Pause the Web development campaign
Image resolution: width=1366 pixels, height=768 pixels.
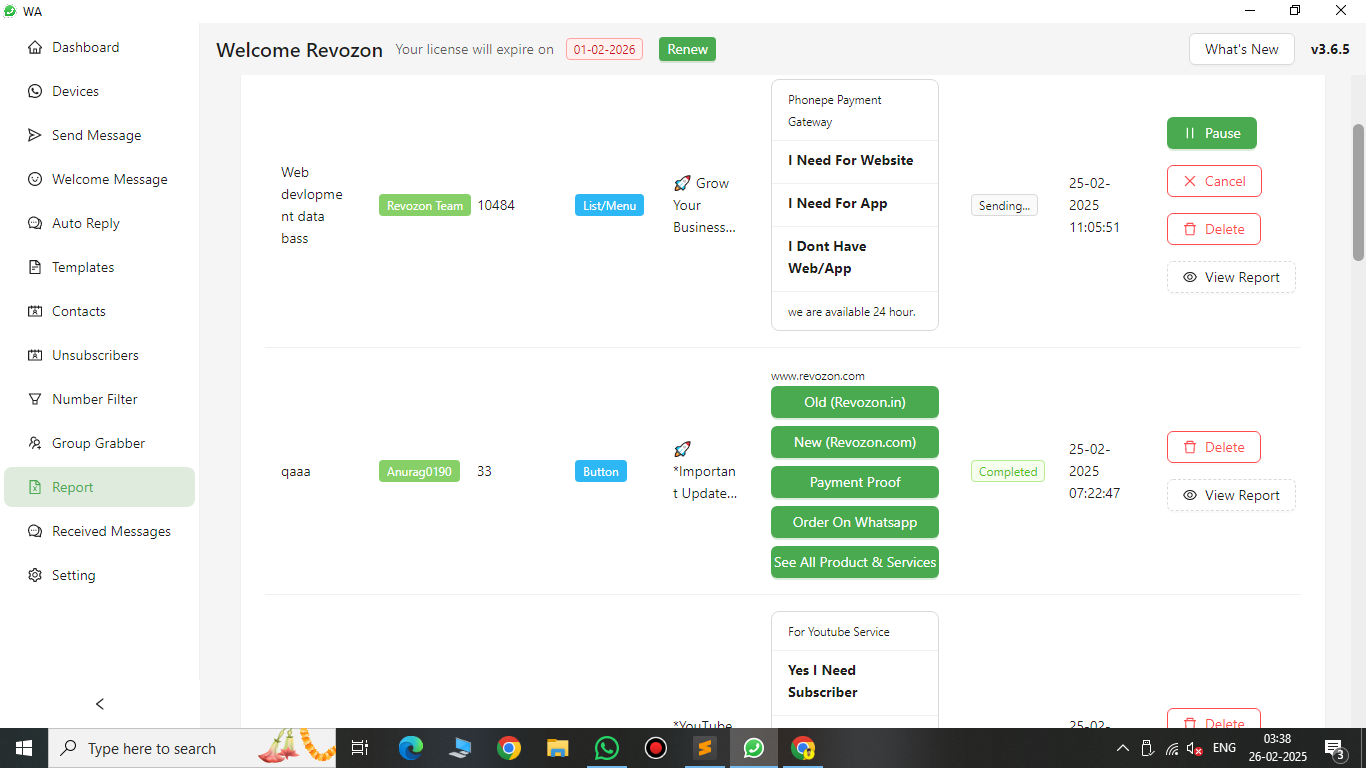click(x=1212, y=133)
